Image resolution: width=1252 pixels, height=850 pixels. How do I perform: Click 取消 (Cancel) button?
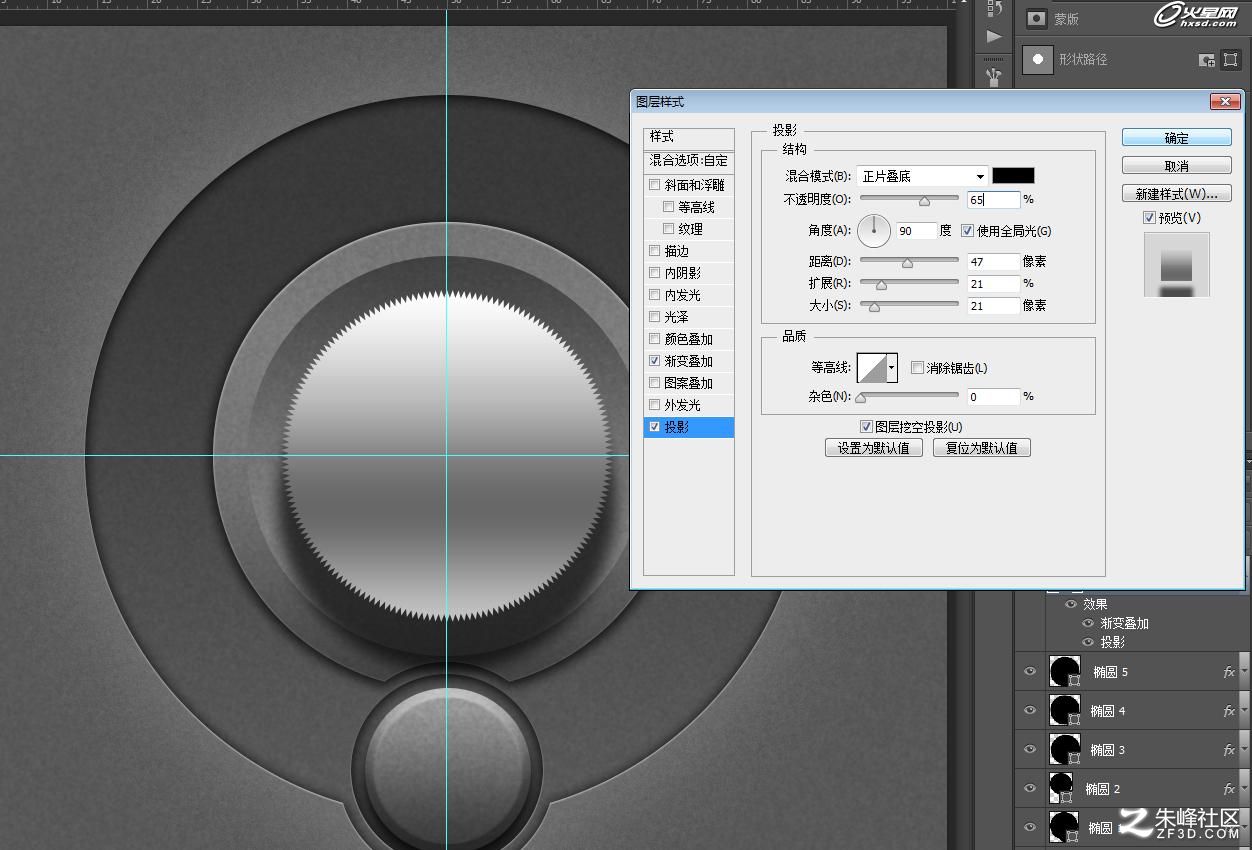(1177, 166)
